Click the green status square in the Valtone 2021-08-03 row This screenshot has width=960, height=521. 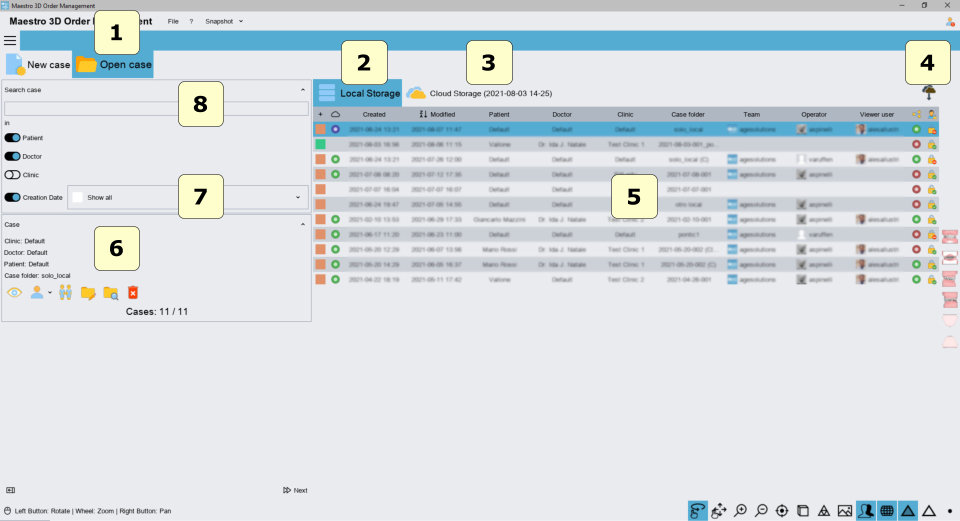coord(320,144)
